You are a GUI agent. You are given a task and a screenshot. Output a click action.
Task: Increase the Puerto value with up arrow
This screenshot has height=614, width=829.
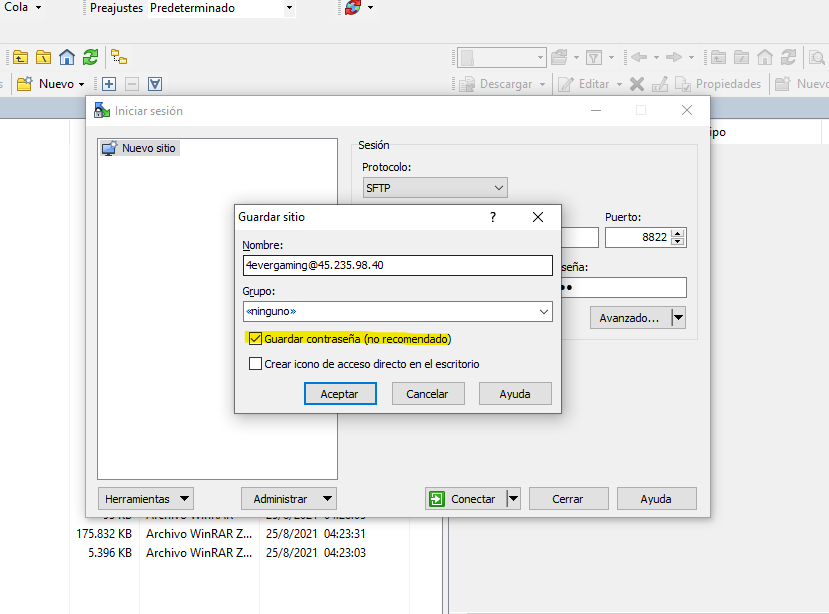[x=678, y=233]
